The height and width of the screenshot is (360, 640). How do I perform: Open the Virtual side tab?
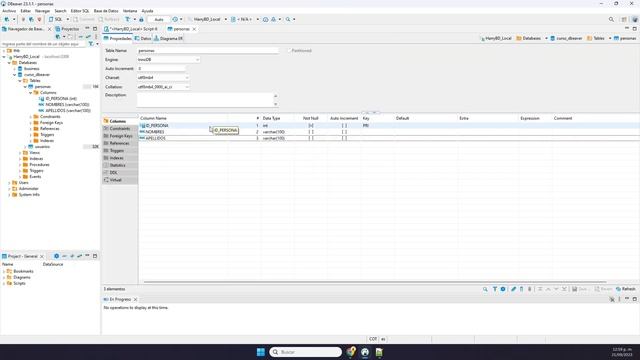point(120,180)
